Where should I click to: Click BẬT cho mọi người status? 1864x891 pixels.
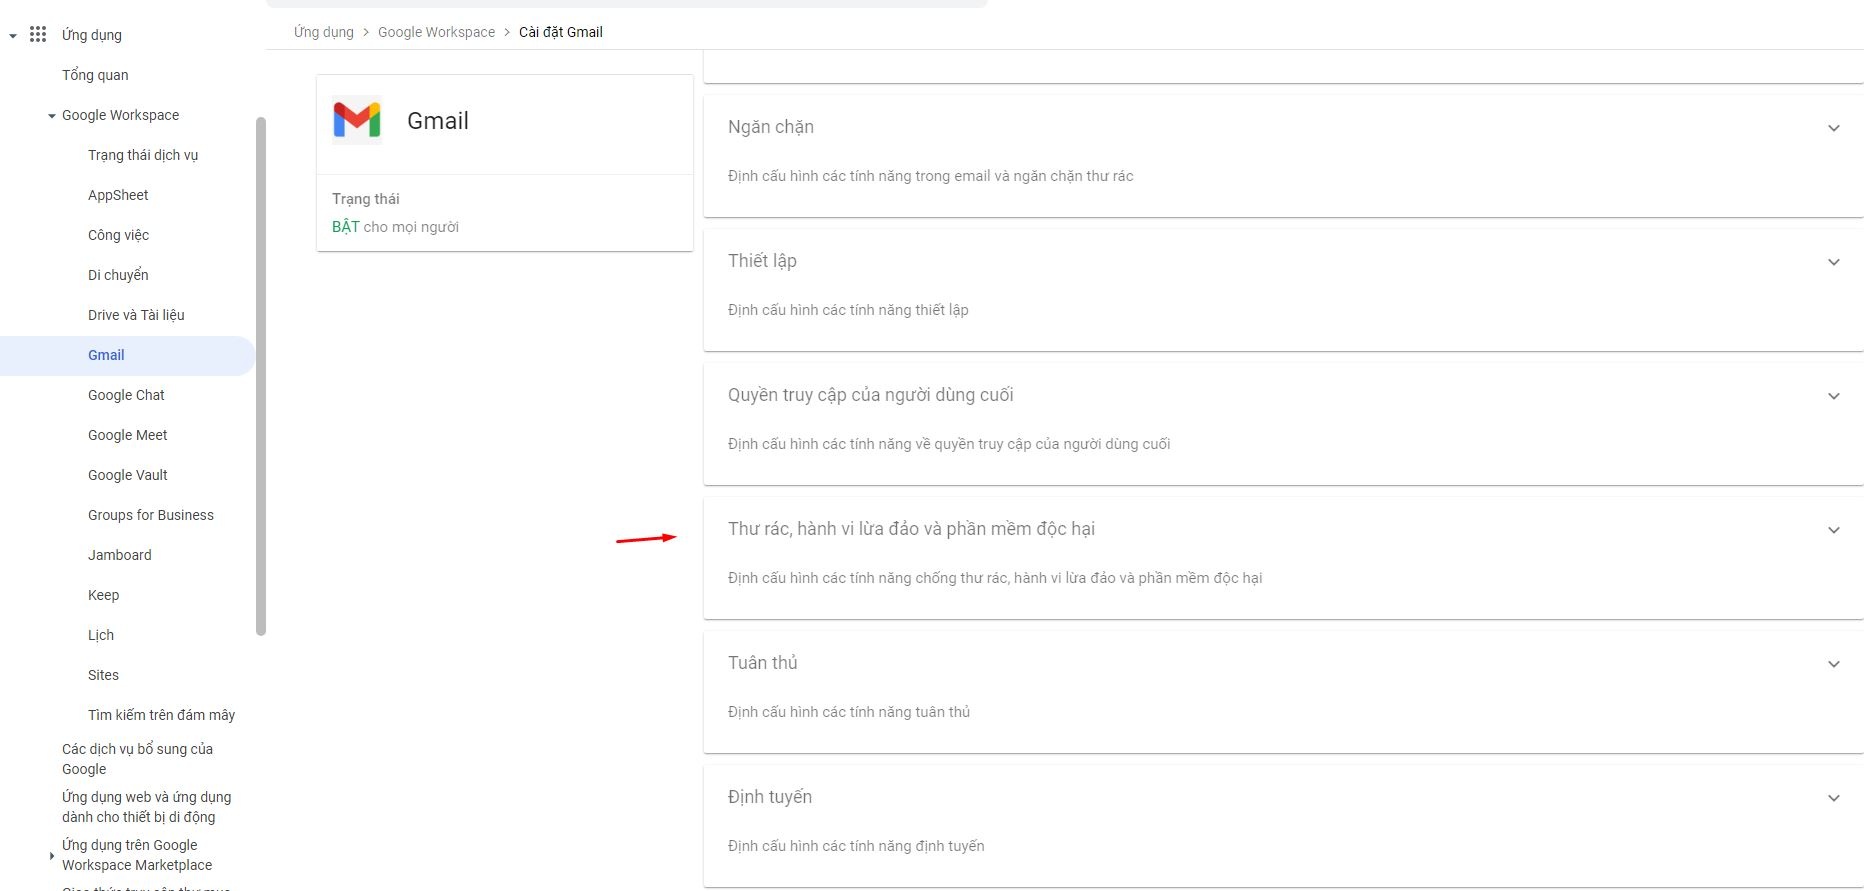pos(395,227)
